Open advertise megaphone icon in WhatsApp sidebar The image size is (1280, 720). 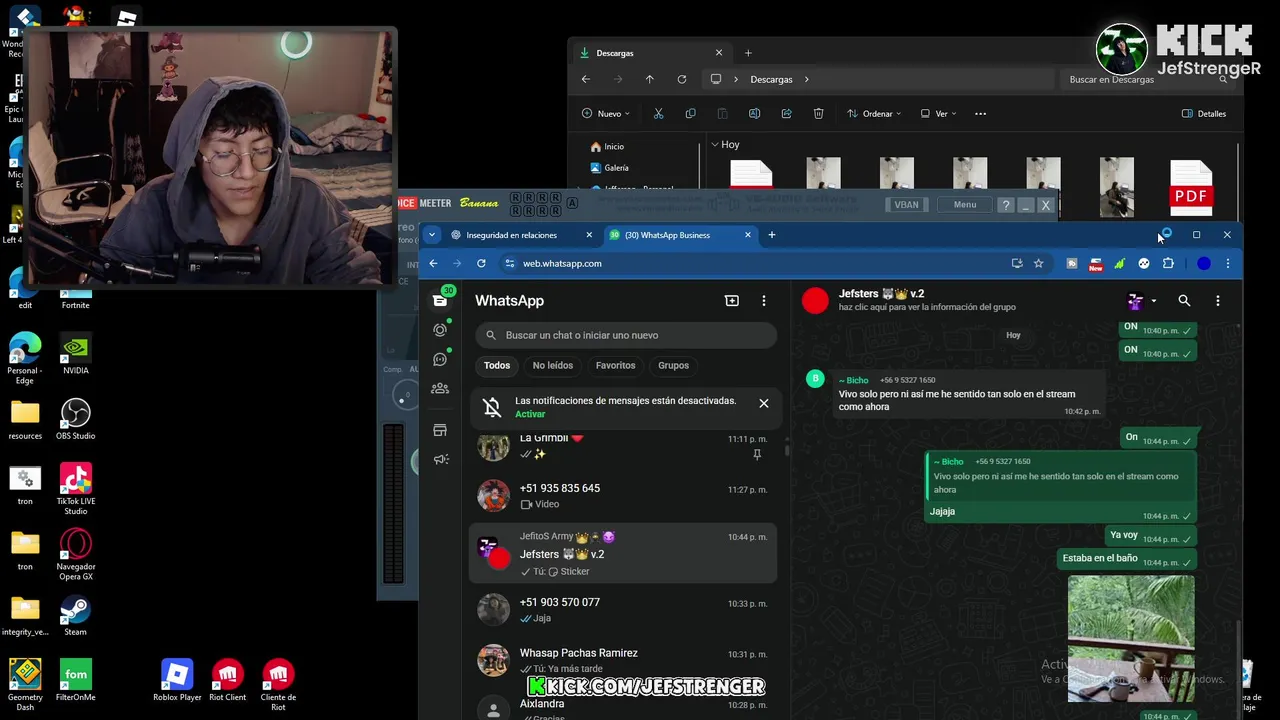440,459
